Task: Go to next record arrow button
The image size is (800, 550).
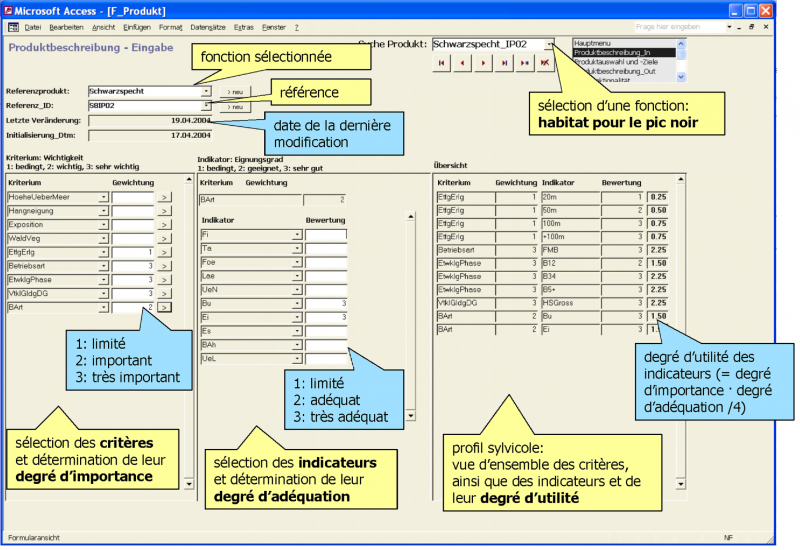Action: click(483, 63)
